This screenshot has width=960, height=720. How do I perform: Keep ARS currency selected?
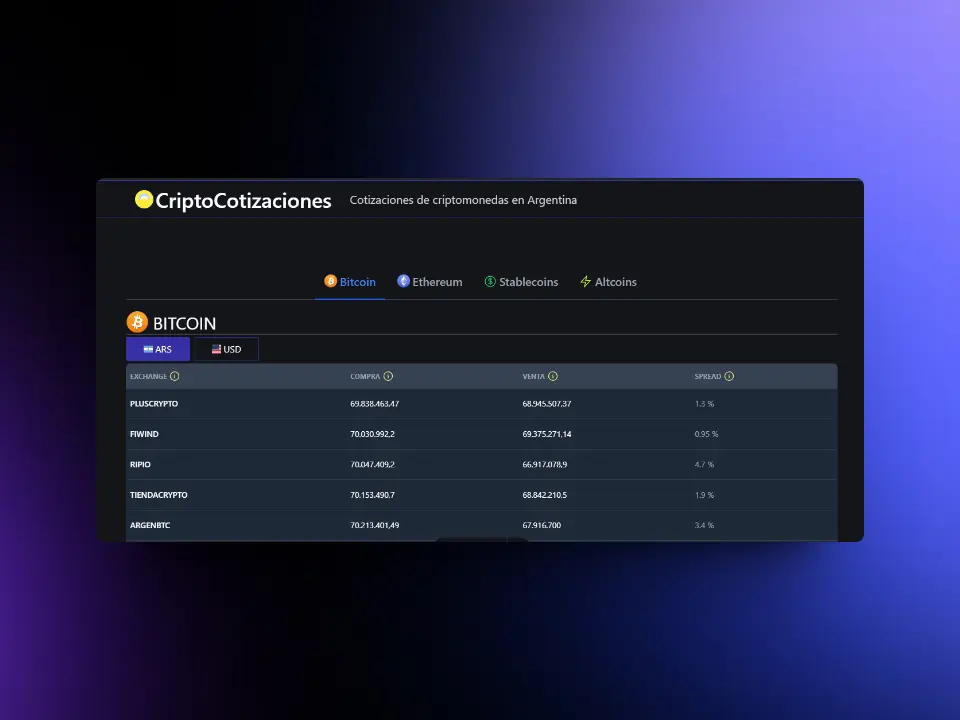point(157,349)
